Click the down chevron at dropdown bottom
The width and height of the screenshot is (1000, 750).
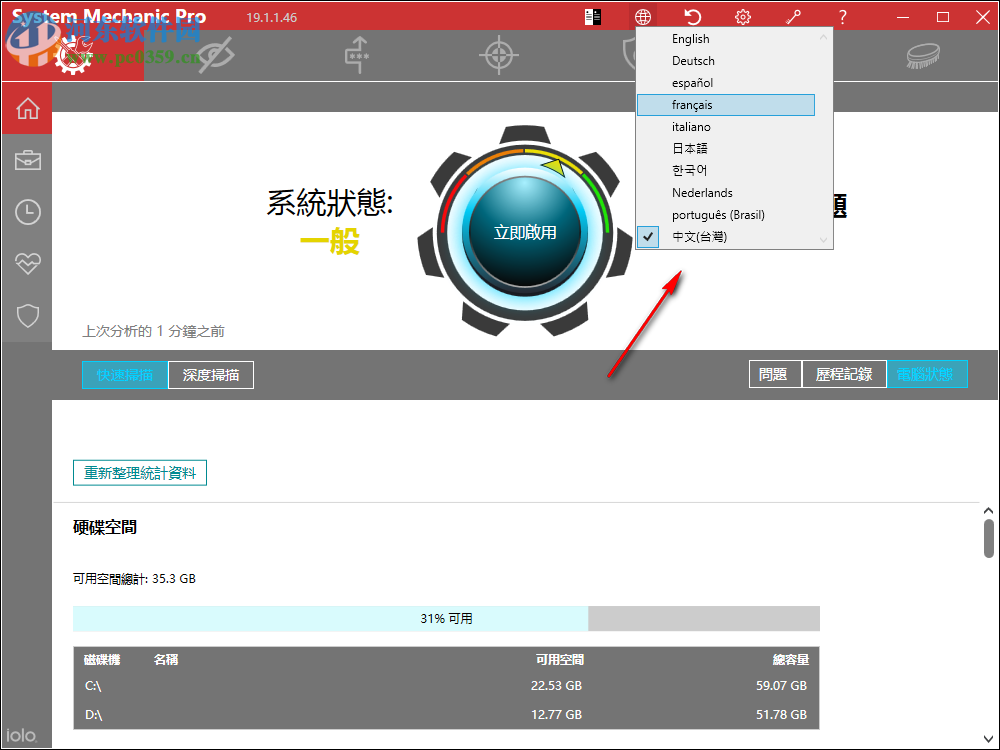(x=823, y=241)
